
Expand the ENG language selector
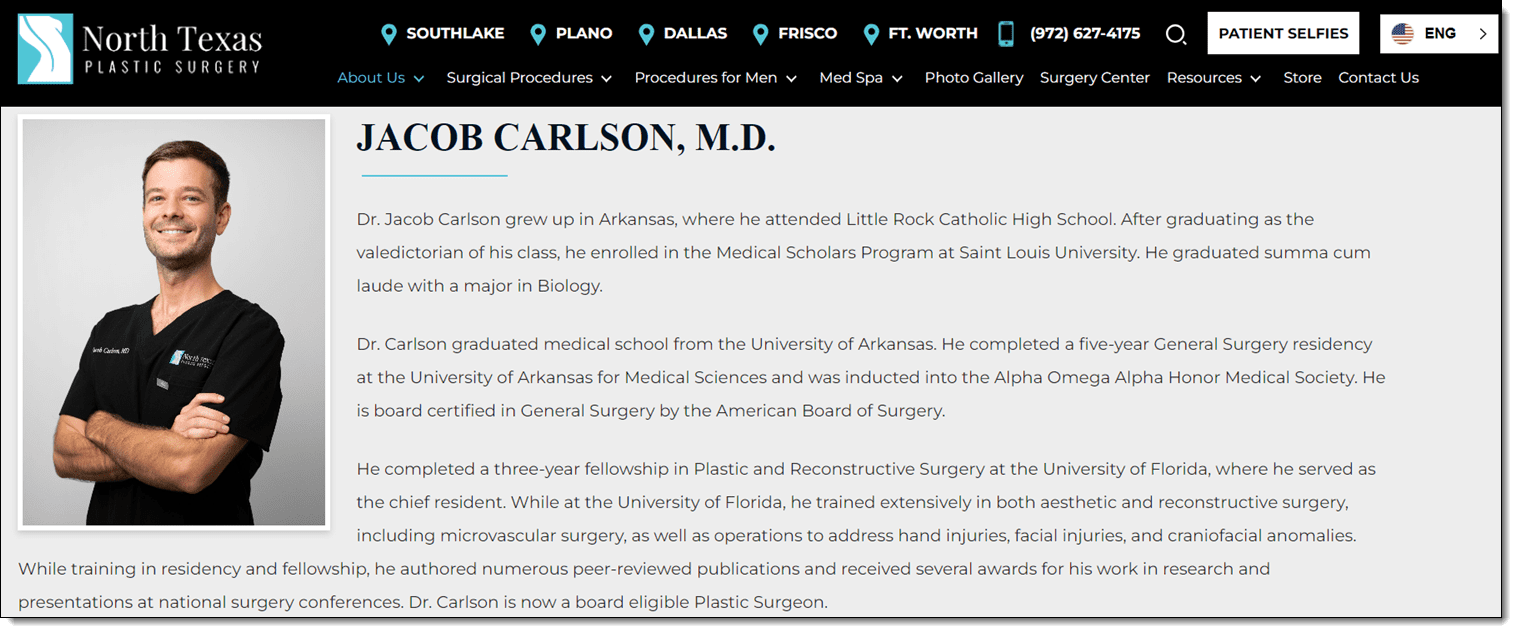1438,33
